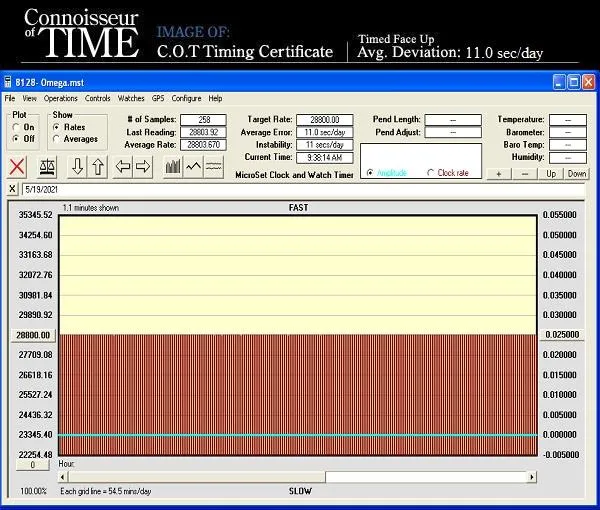Click the Down button
The width and height of the screenshot is (600, 510).
point(577,174)
